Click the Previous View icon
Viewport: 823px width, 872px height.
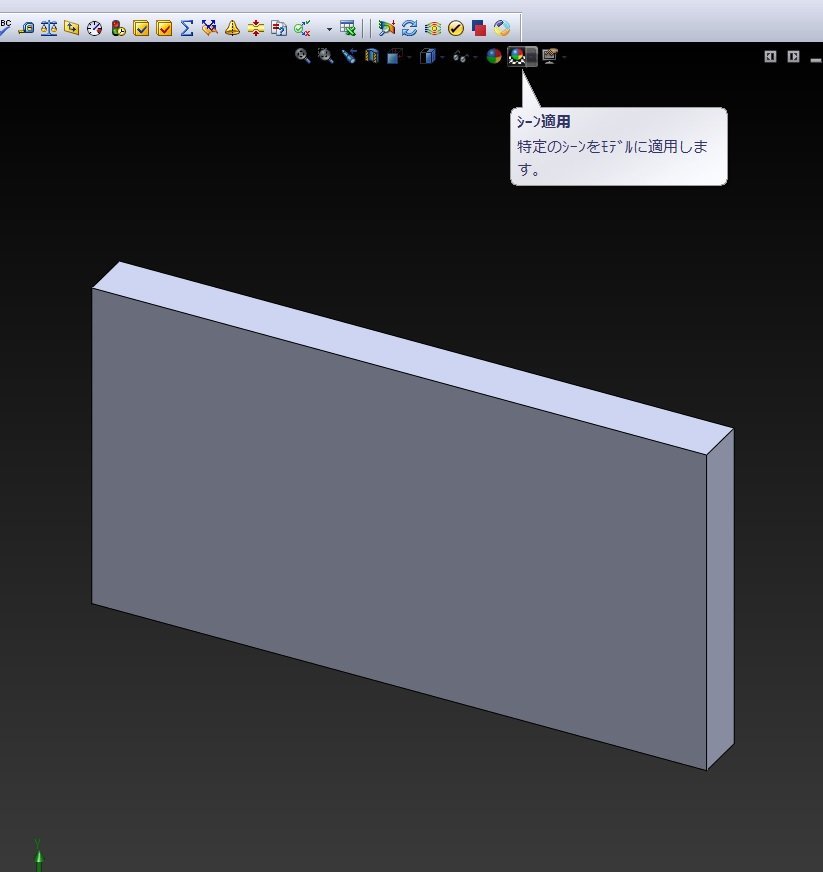(348, 57)
